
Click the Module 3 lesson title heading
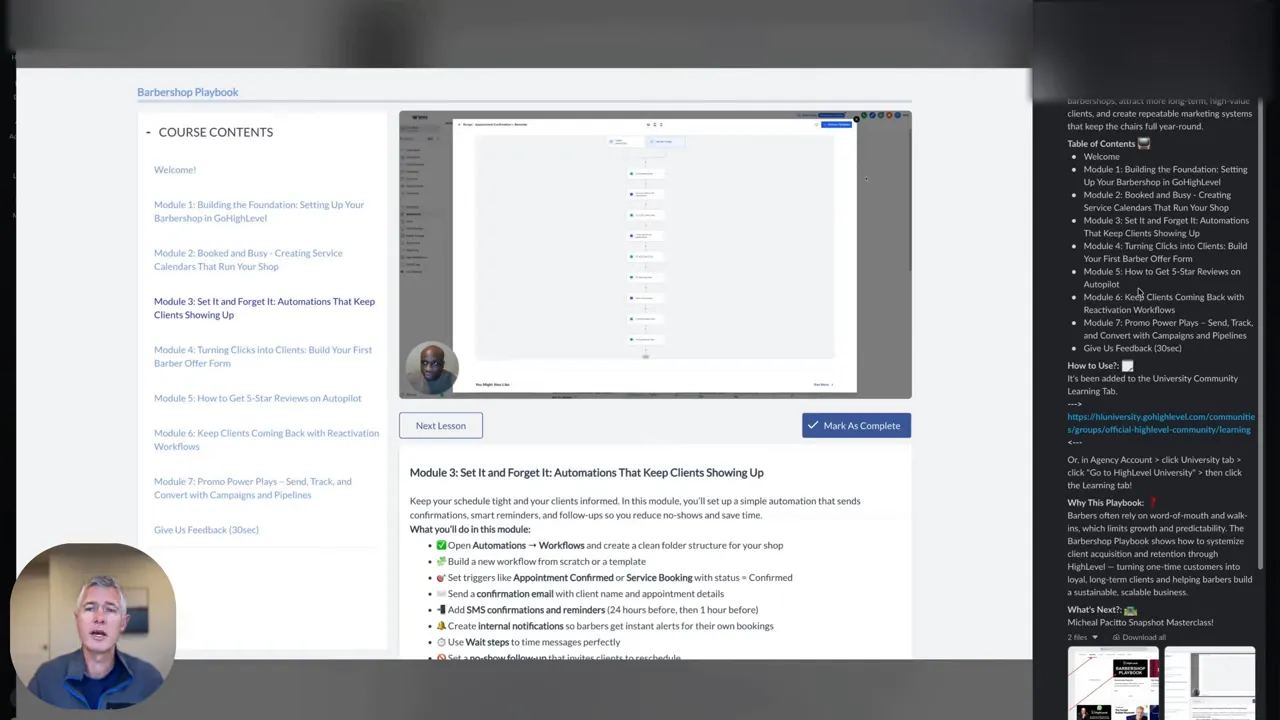click(x=586, y=473)
